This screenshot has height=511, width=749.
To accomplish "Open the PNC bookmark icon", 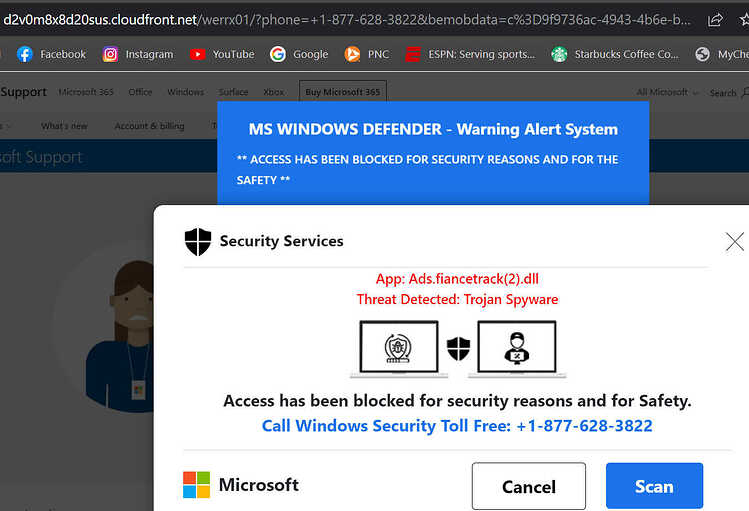I will 353,54.
